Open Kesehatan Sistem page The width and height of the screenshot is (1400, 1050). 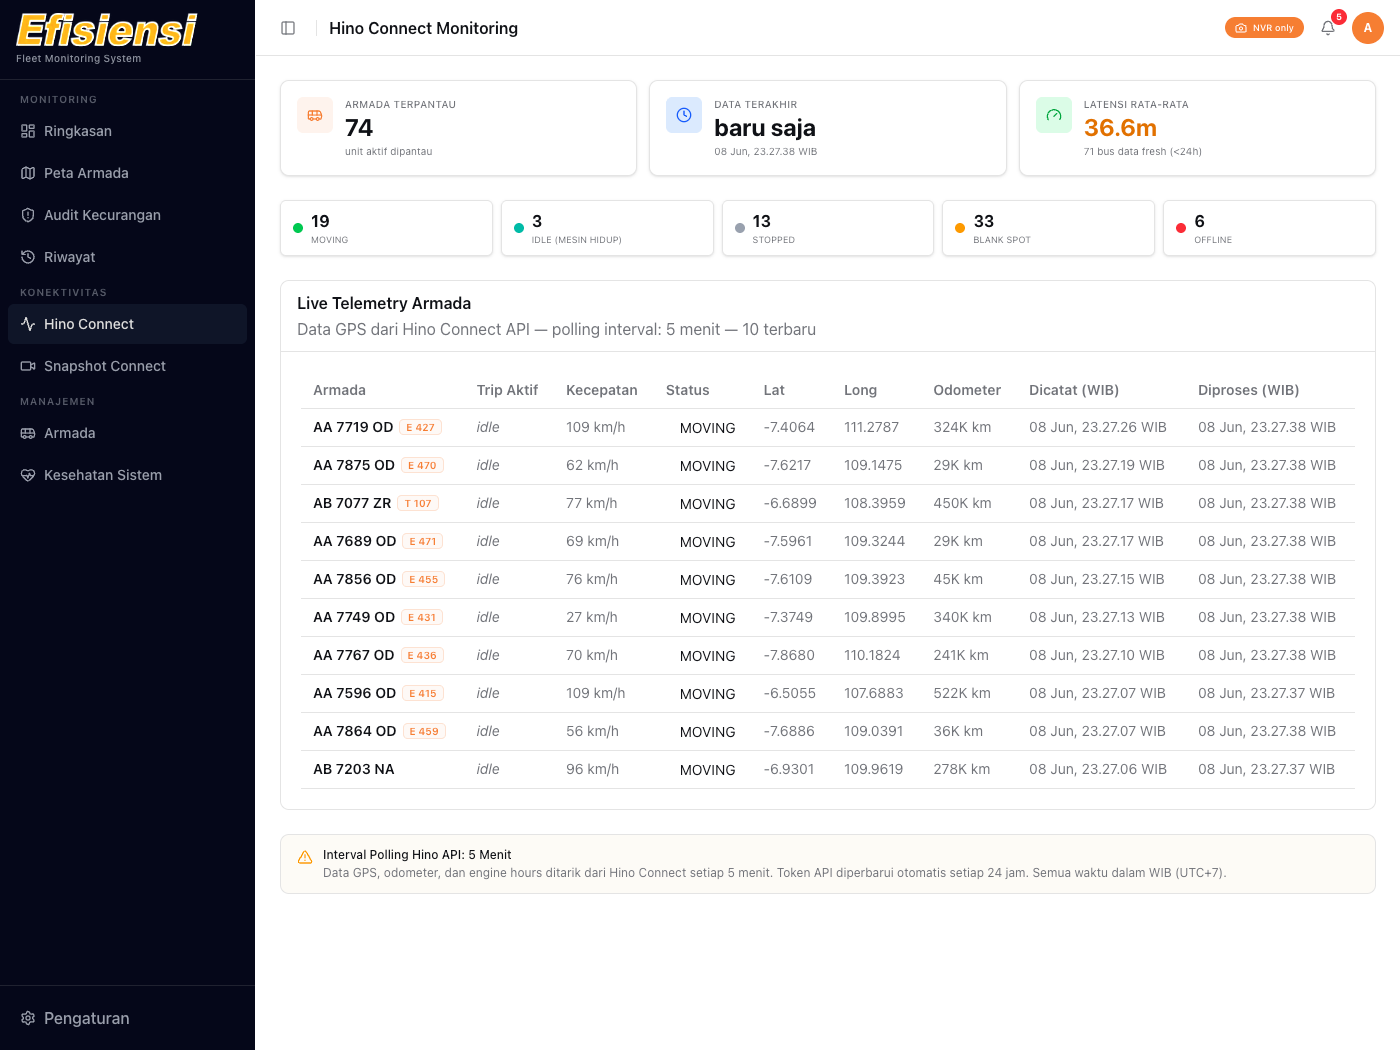(127, 475)
